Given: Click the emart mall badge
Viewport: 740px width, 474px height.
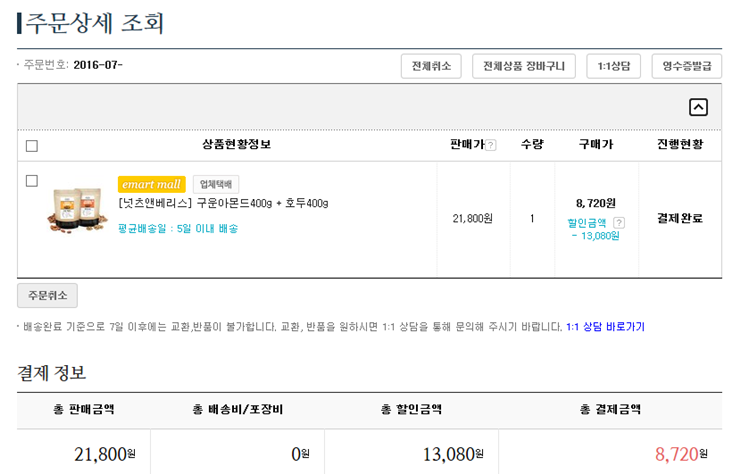Looking at the screenshot, I should tap(151, 184).
